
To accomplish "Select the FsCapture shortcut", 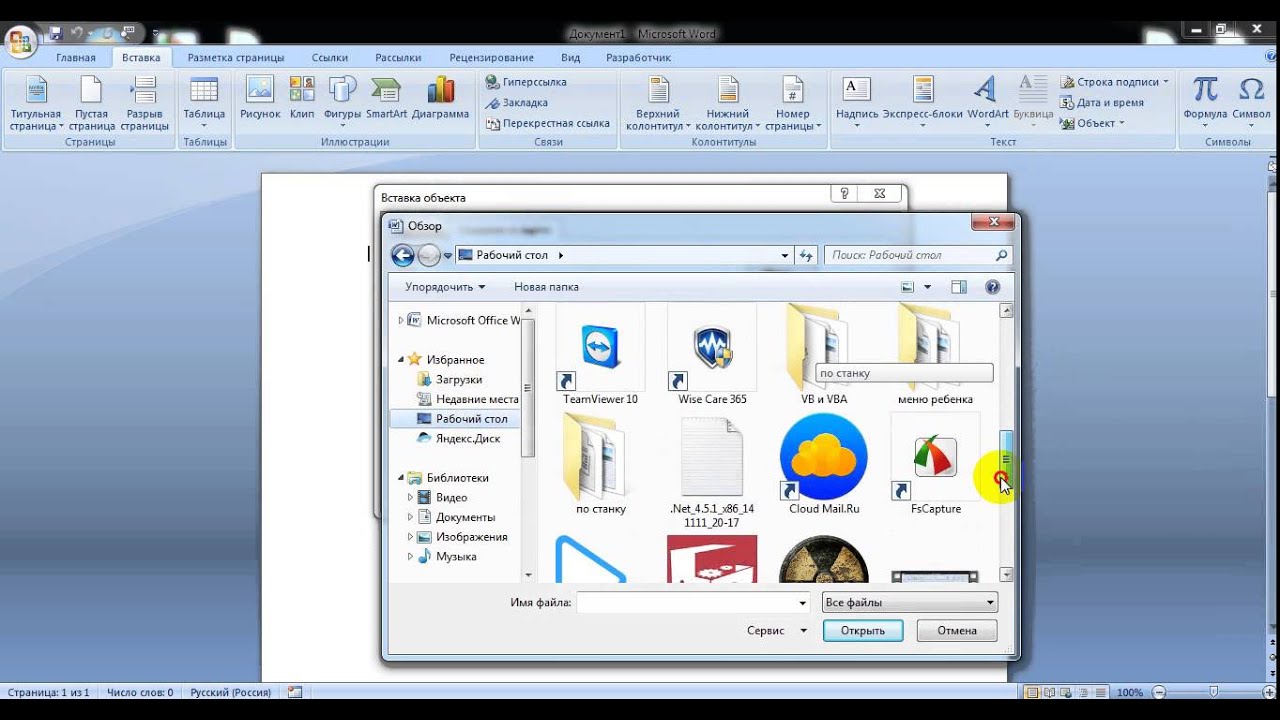I will tap(935, 464).
